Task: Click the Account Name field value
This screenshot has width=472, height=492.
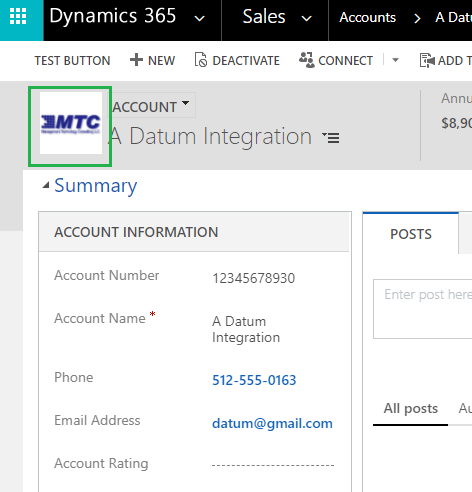Action: click(x=246, y=329)
